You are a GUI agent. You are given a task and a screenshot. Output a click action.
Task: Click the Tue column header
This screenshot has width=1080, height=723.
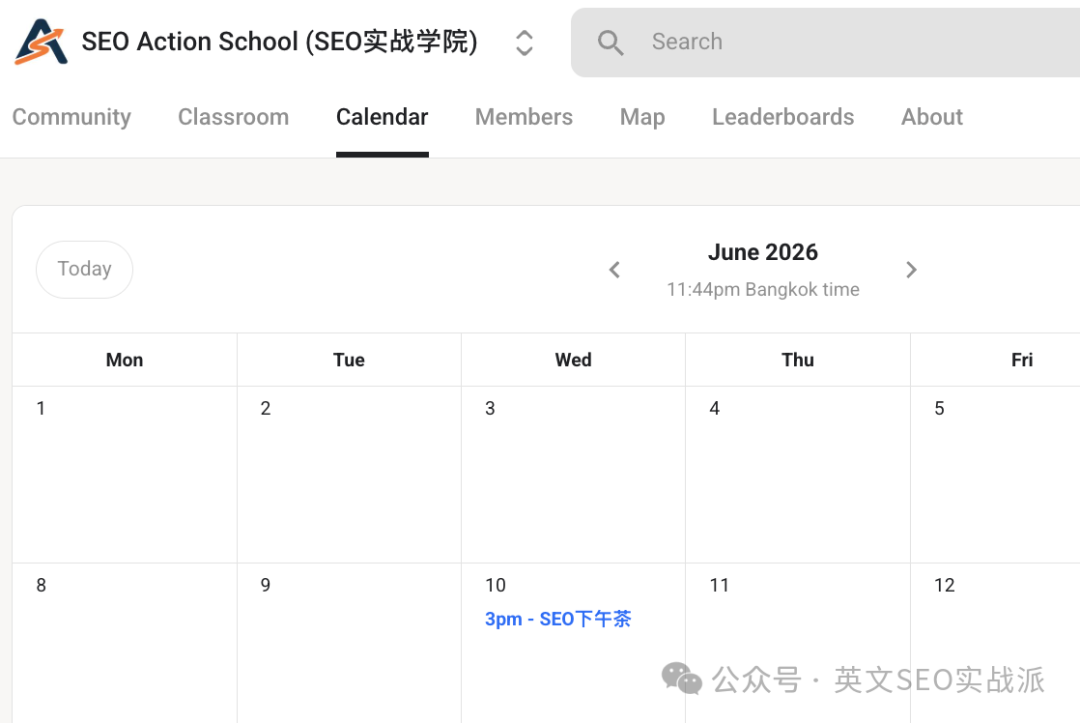pyautogui.click(x=349, y=360)
